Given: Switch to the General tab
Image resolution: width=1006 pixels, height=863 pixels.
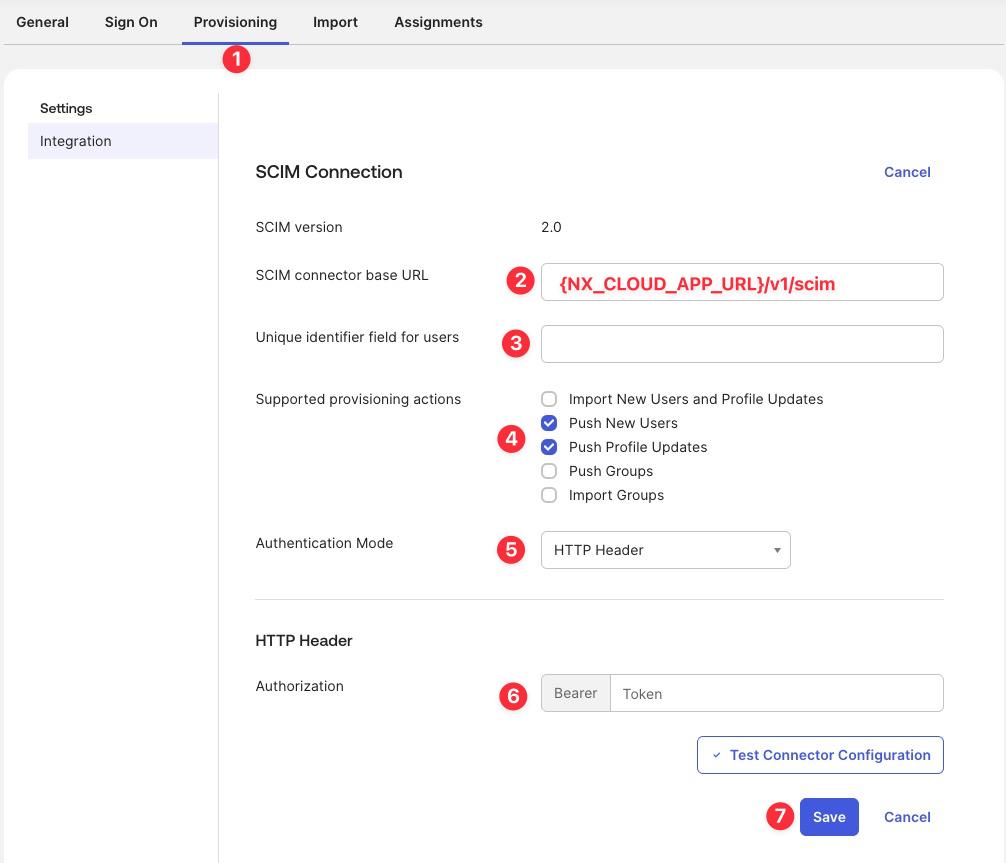Looking at the screenshot, I should click(x=42, y=22).
